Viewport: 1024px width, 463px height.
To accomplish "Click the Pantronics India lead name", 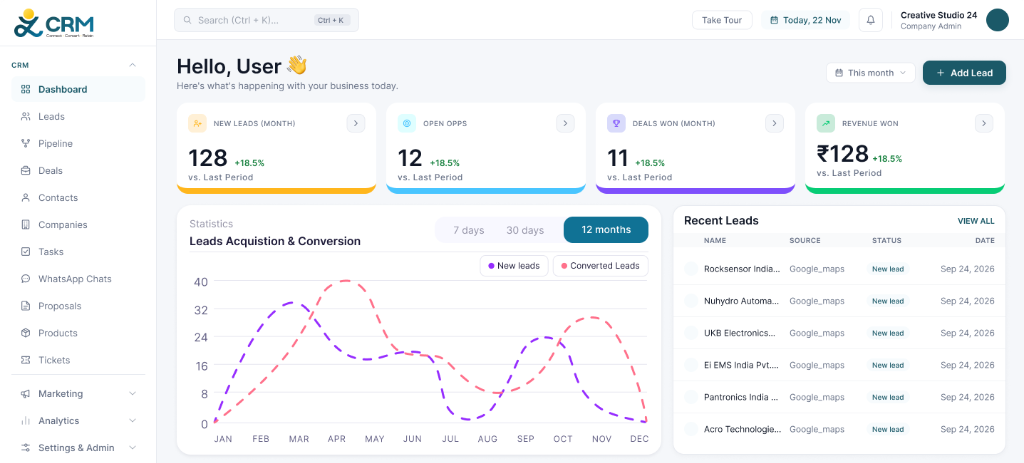I will (x=742, y=397).
